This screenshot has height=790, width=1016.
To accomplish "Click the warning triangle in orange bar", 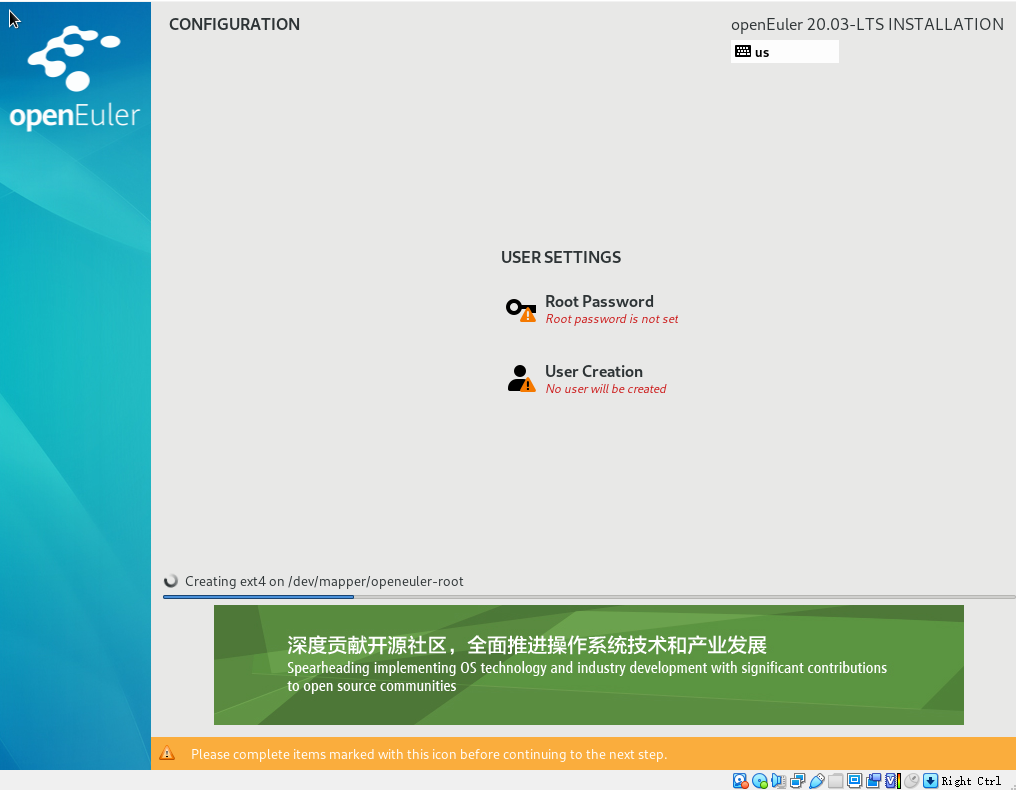I will click(167, 754).
